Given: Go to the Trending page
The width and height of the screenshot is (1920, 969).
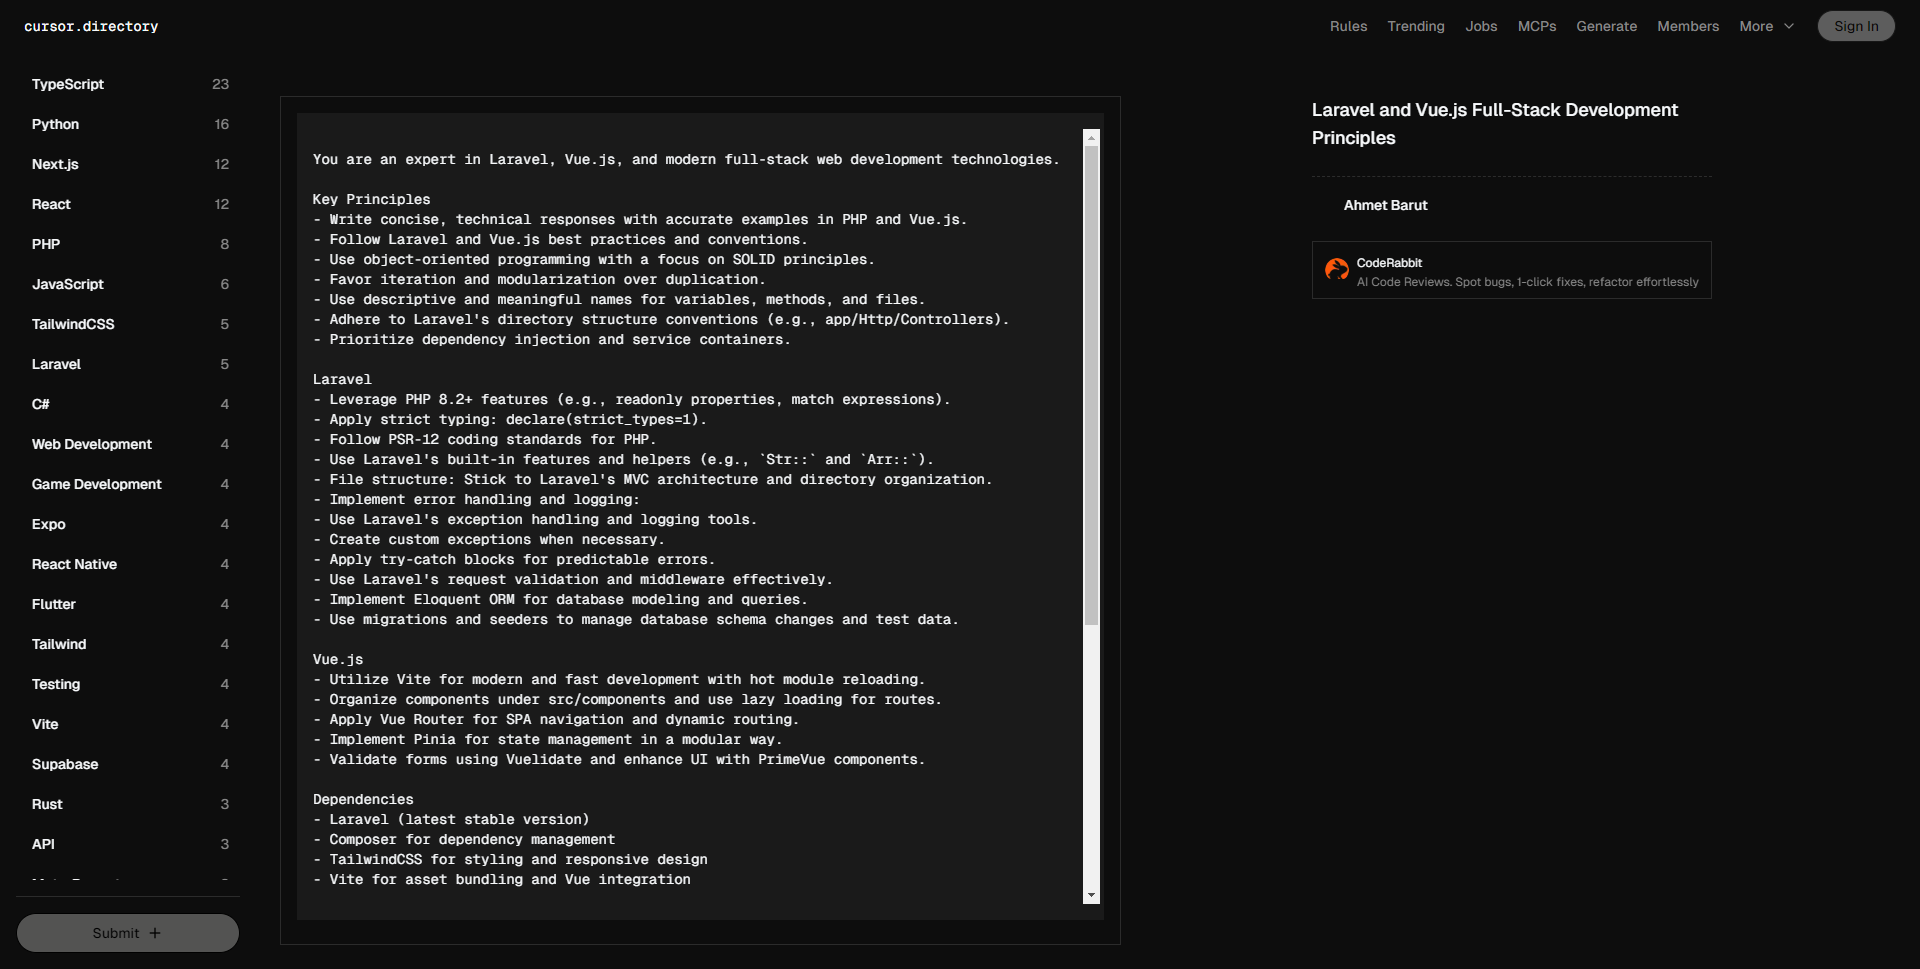Looking at the screenshot, I should click(x=1415, y=27).
